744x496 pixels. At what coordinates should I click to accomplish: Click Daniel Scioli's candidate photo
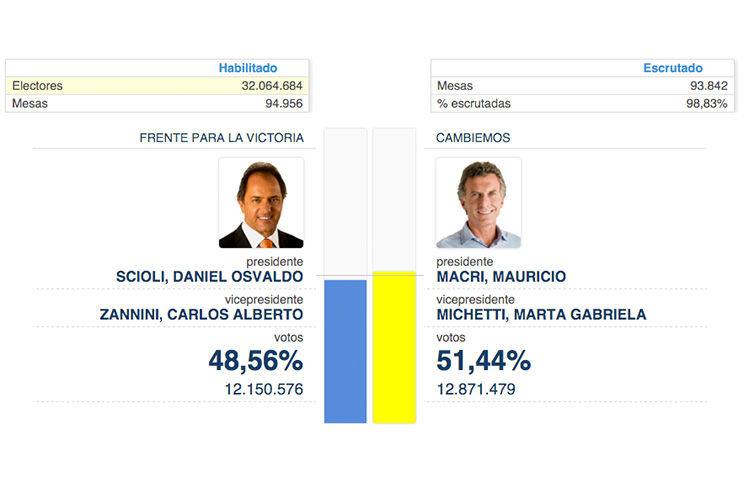[x=260, y=204]
